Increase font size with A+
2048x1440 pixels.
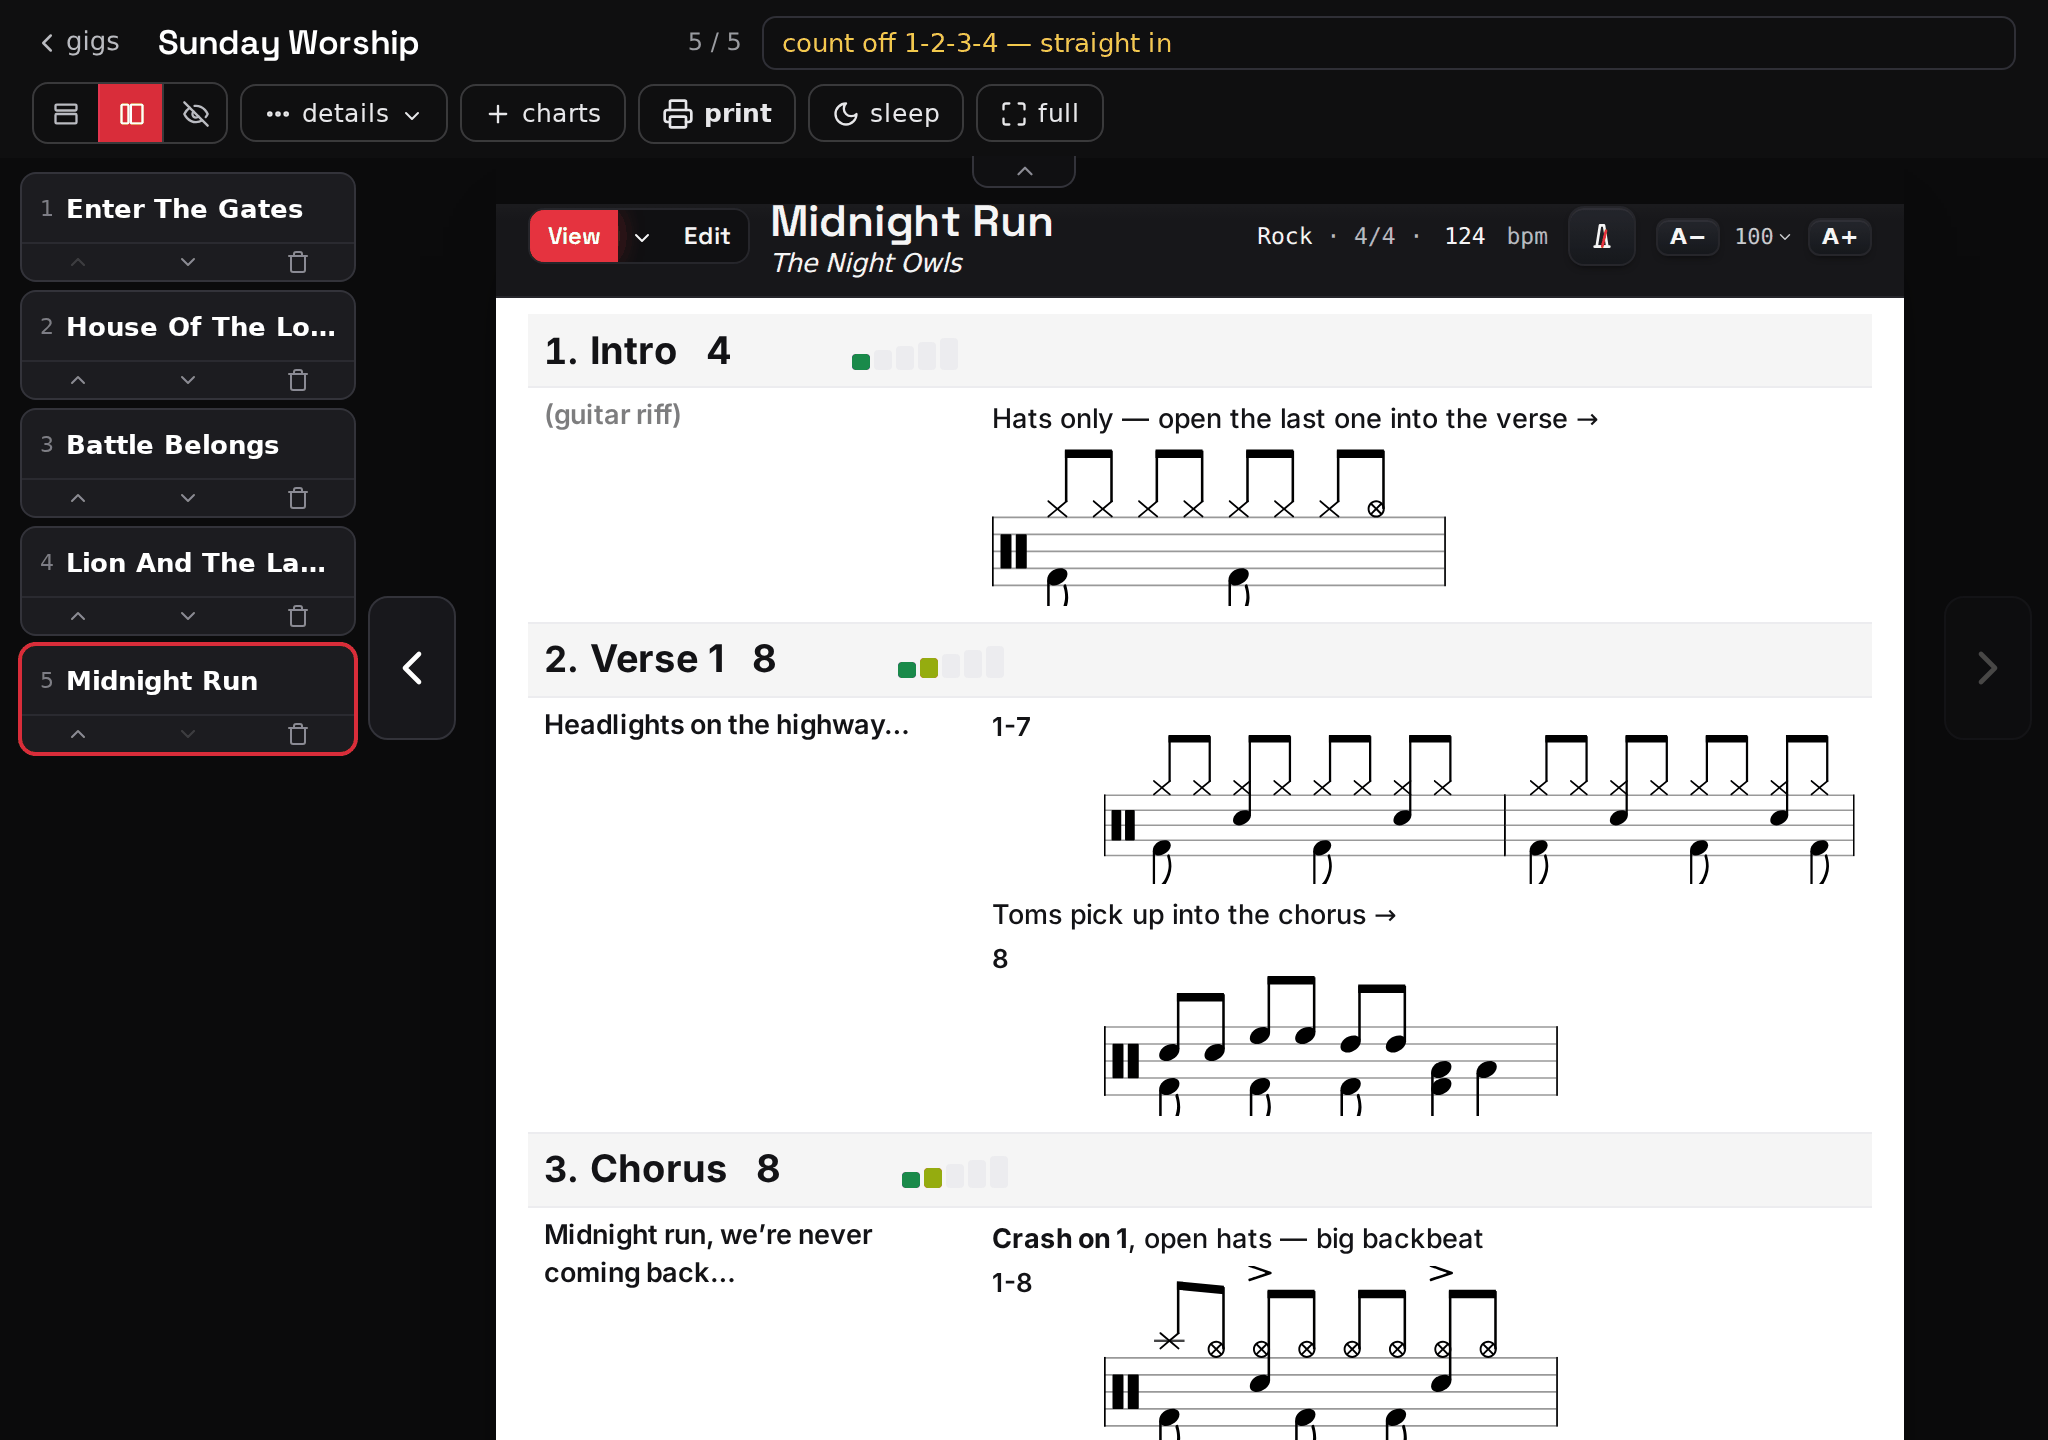(1839, 237)
